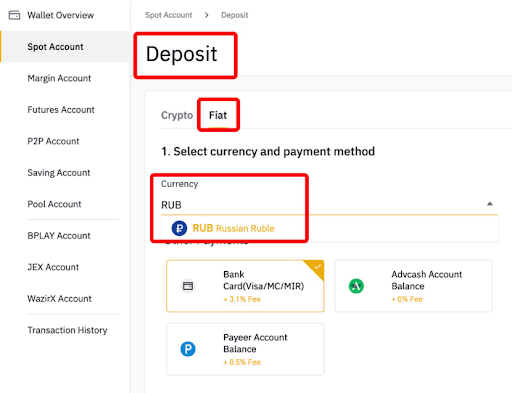Click the breadcrumb chevron separator
The width and height of the screenshot is (512, 393).
(x=207, y=15)
